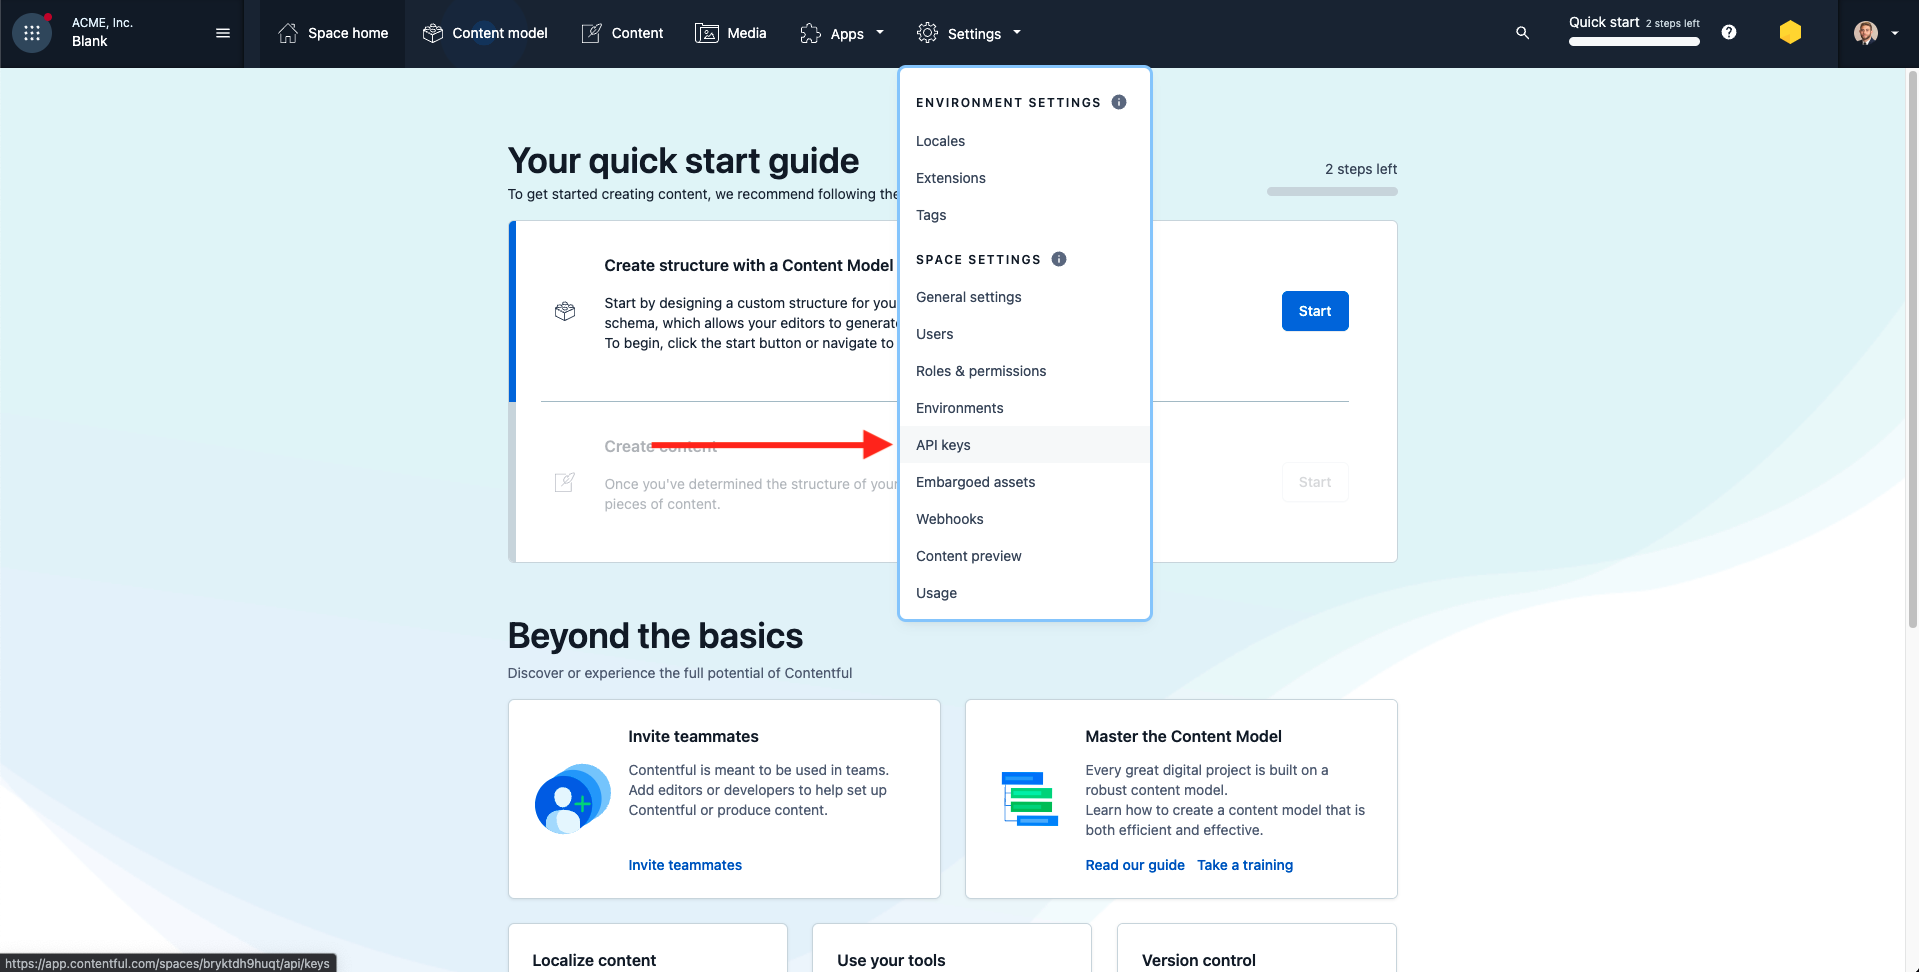1919x972 pixels.
Task: Click the yellow hexagon icon
Action: (1790, 33)
